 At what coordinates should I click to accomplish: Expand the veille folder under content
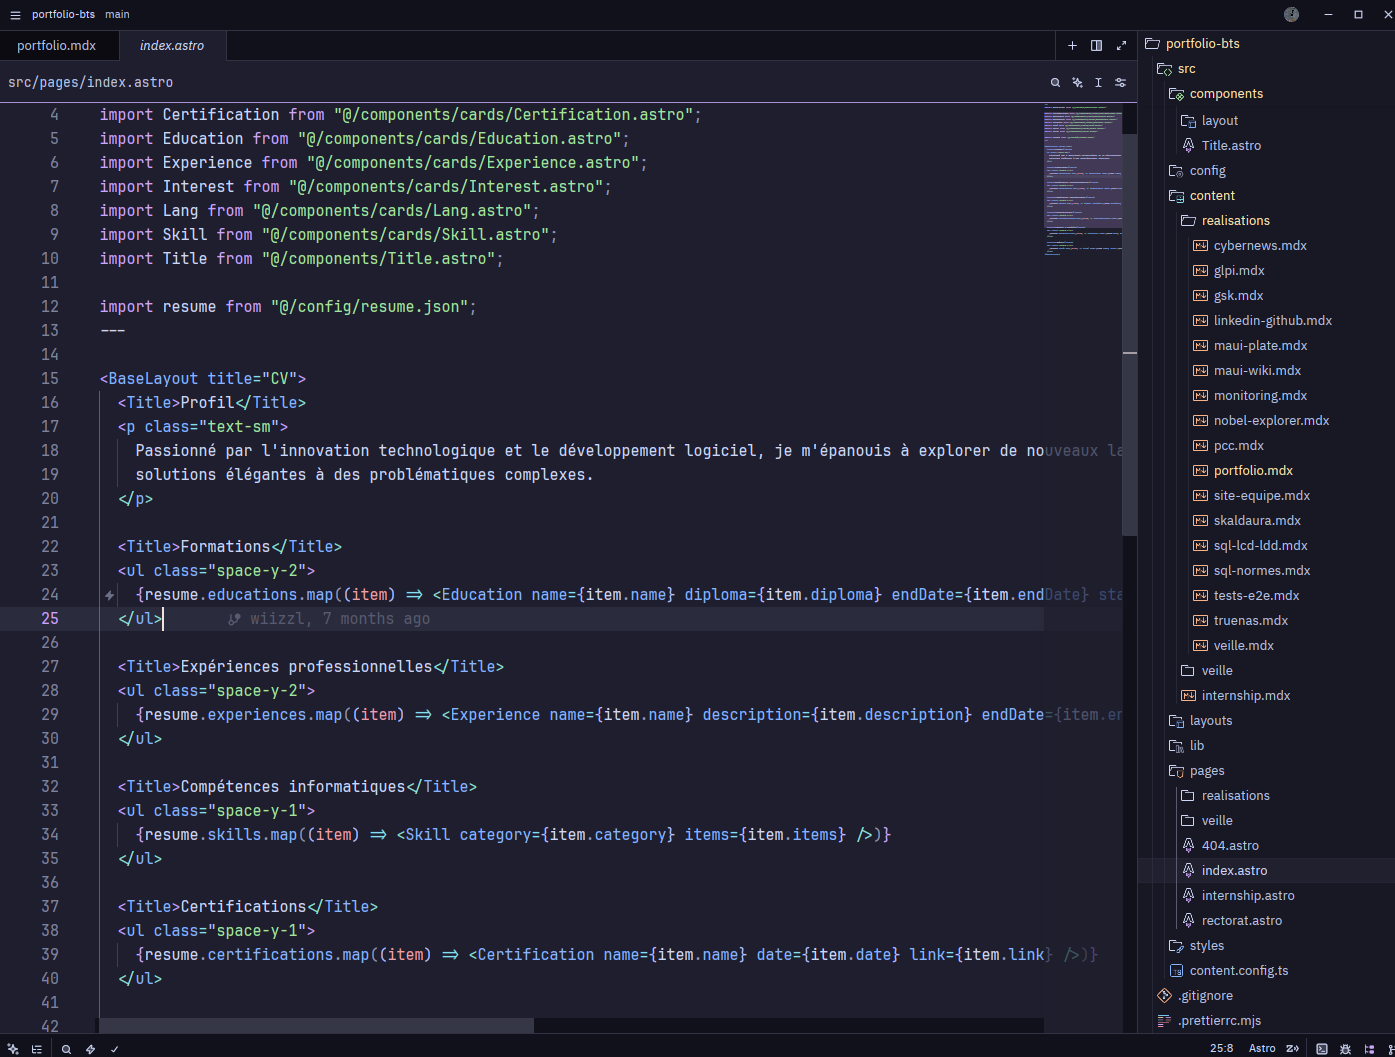tap(1216, 671)
